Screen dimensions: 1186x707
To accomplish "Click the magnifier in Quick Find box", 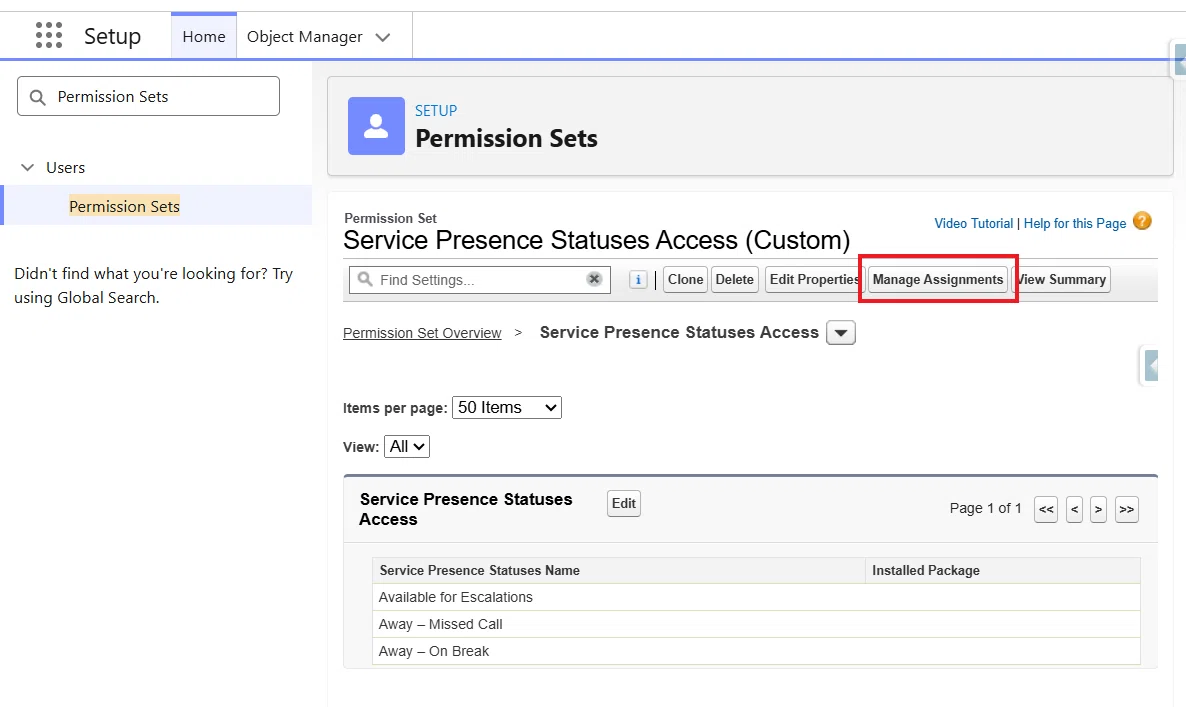I will pos(37,97).
